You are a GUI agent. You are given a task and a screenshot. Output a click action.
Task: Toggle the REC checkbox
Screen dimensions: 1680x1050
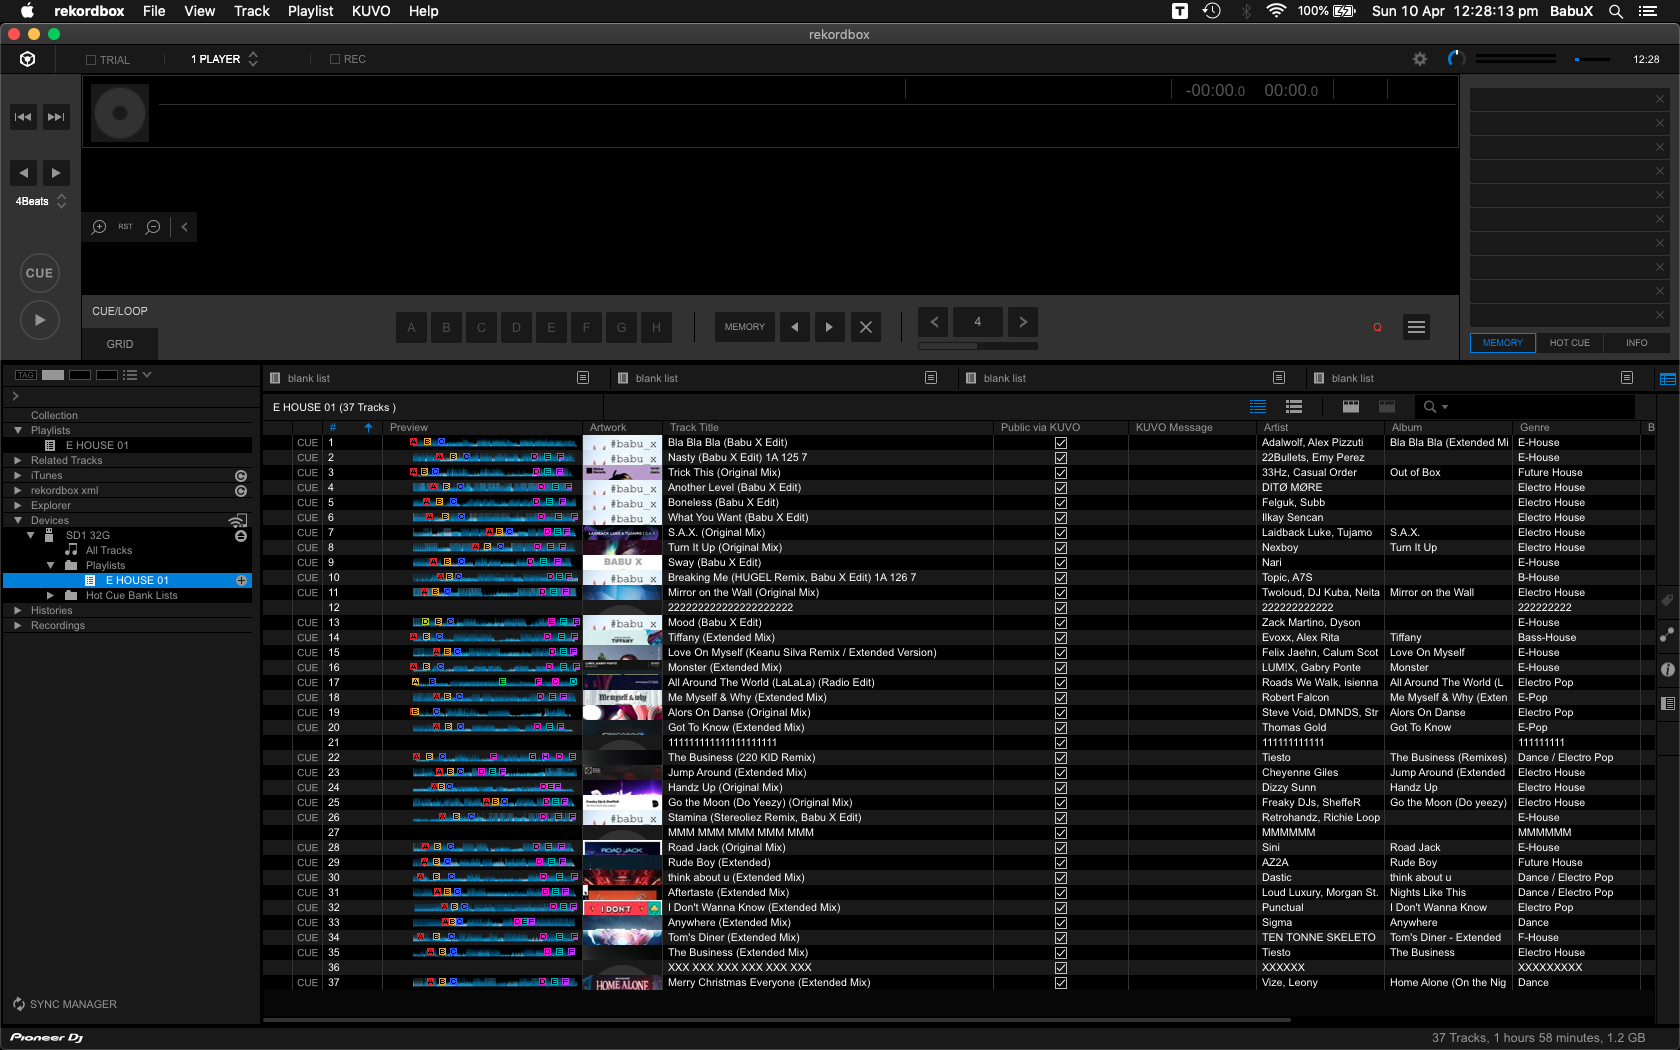(x=335, y=60)
